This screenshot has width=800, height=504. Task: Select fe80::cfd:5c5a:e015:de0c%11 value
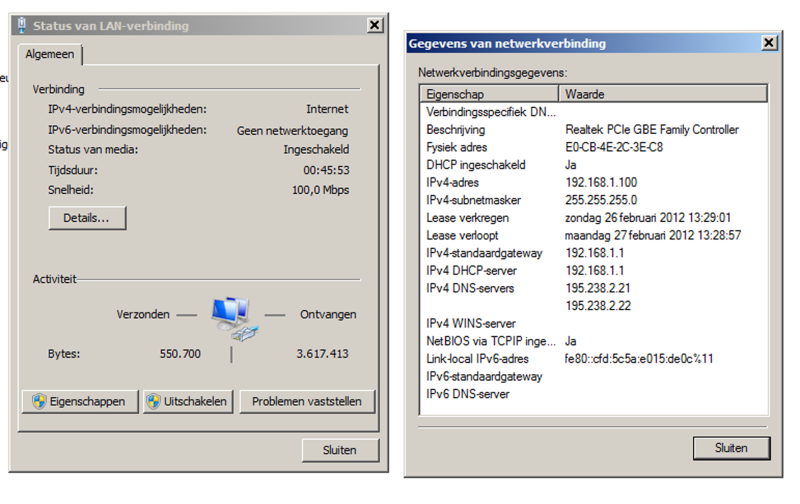[x=639, y=359]
